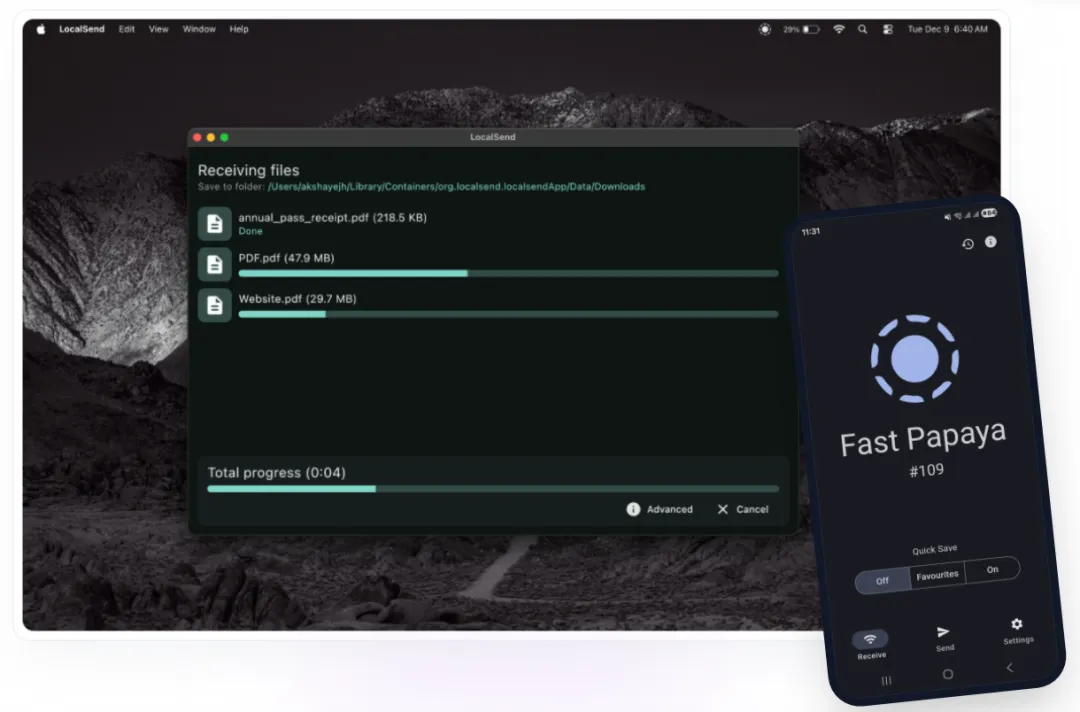The image size is (1080, 712).
Task: Open the Settings tab on phone
Action: (x=1018, y=631)
